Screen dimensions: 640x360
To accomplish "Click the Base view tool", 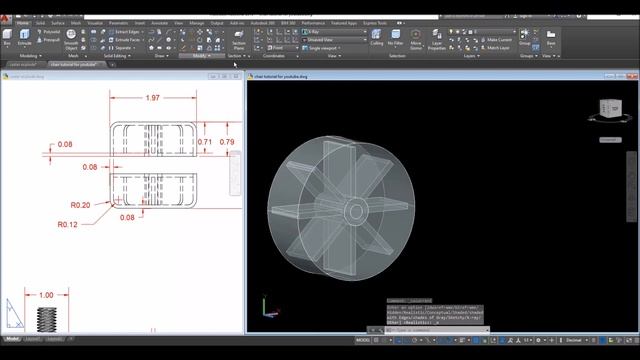I will pyautogui.click(x=551, y=37).
